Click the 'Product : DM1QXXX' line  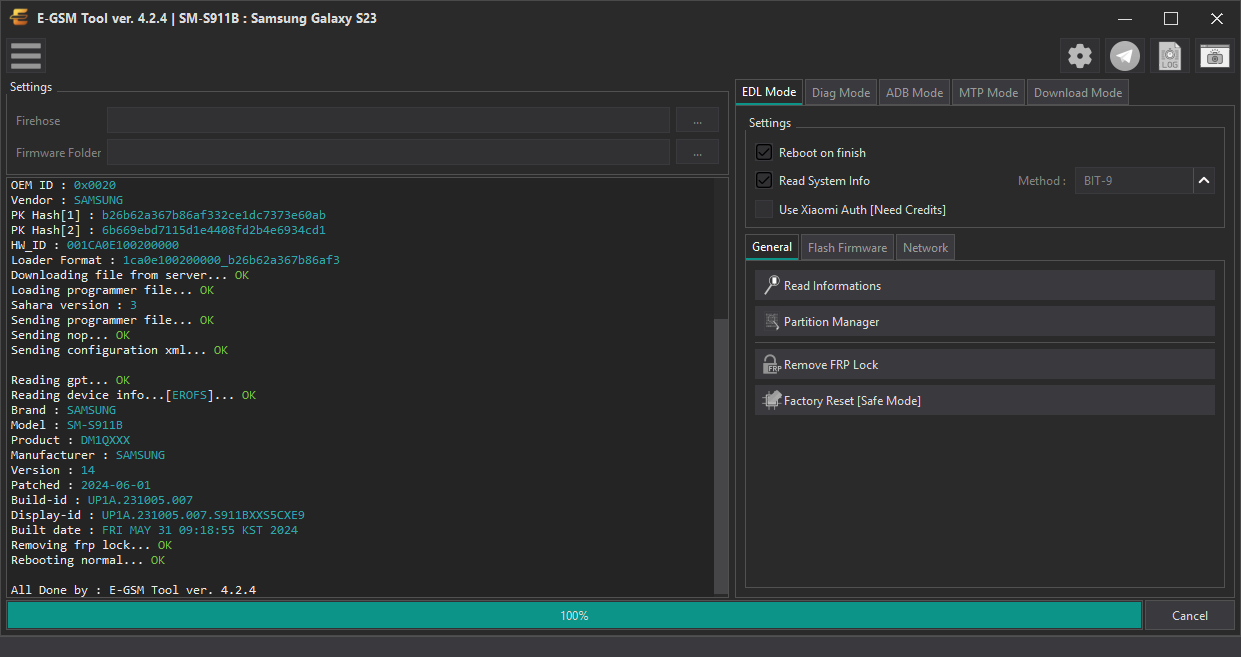click(x=70, y=440)
